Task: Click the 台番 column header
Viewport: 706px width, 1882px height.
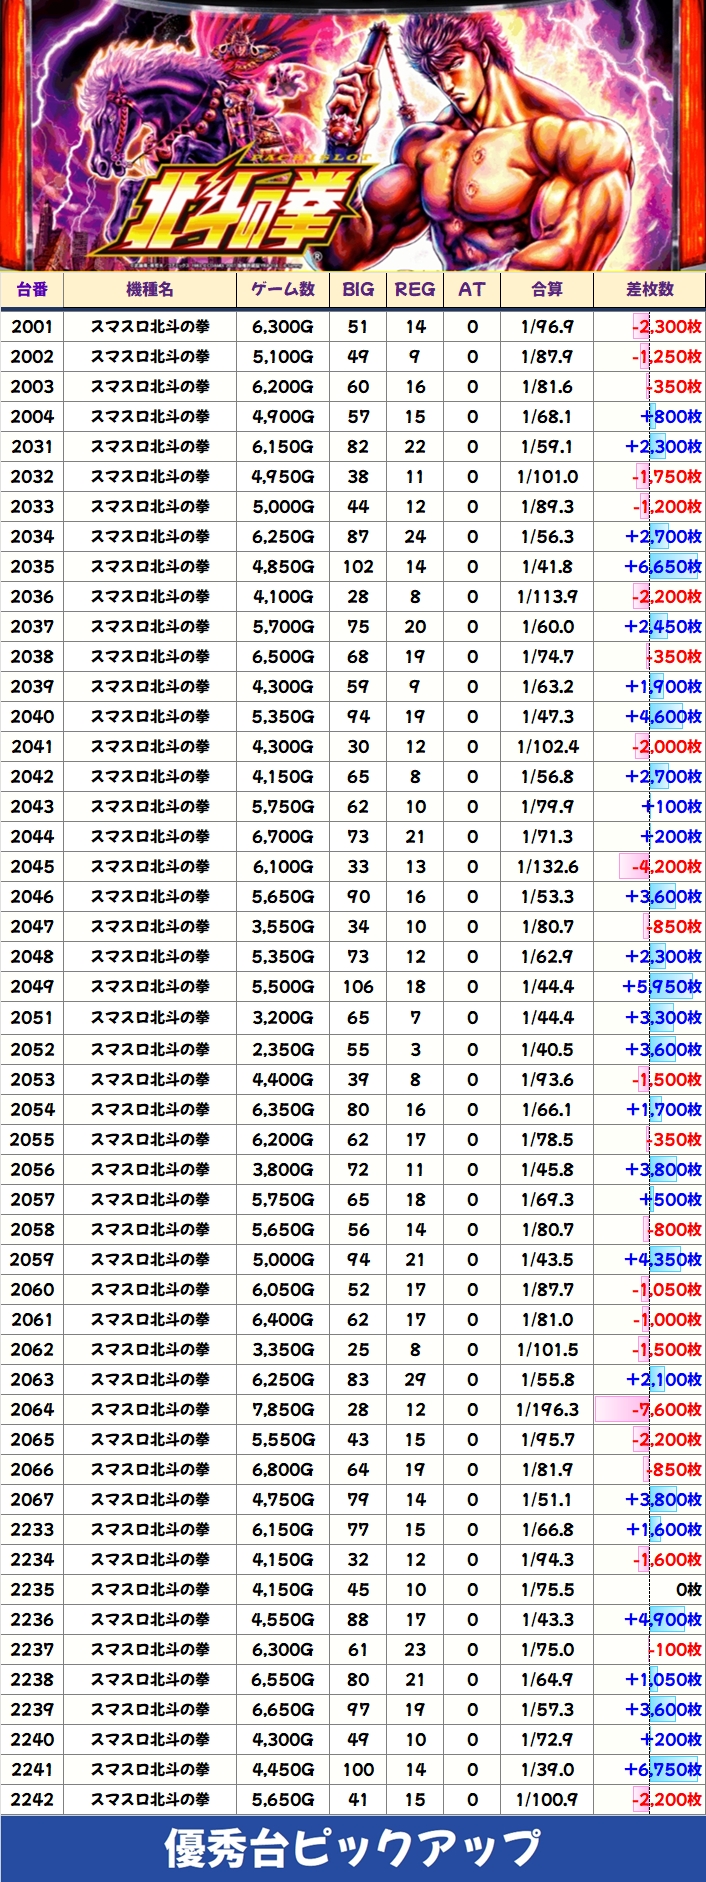Action: point(32,289)
